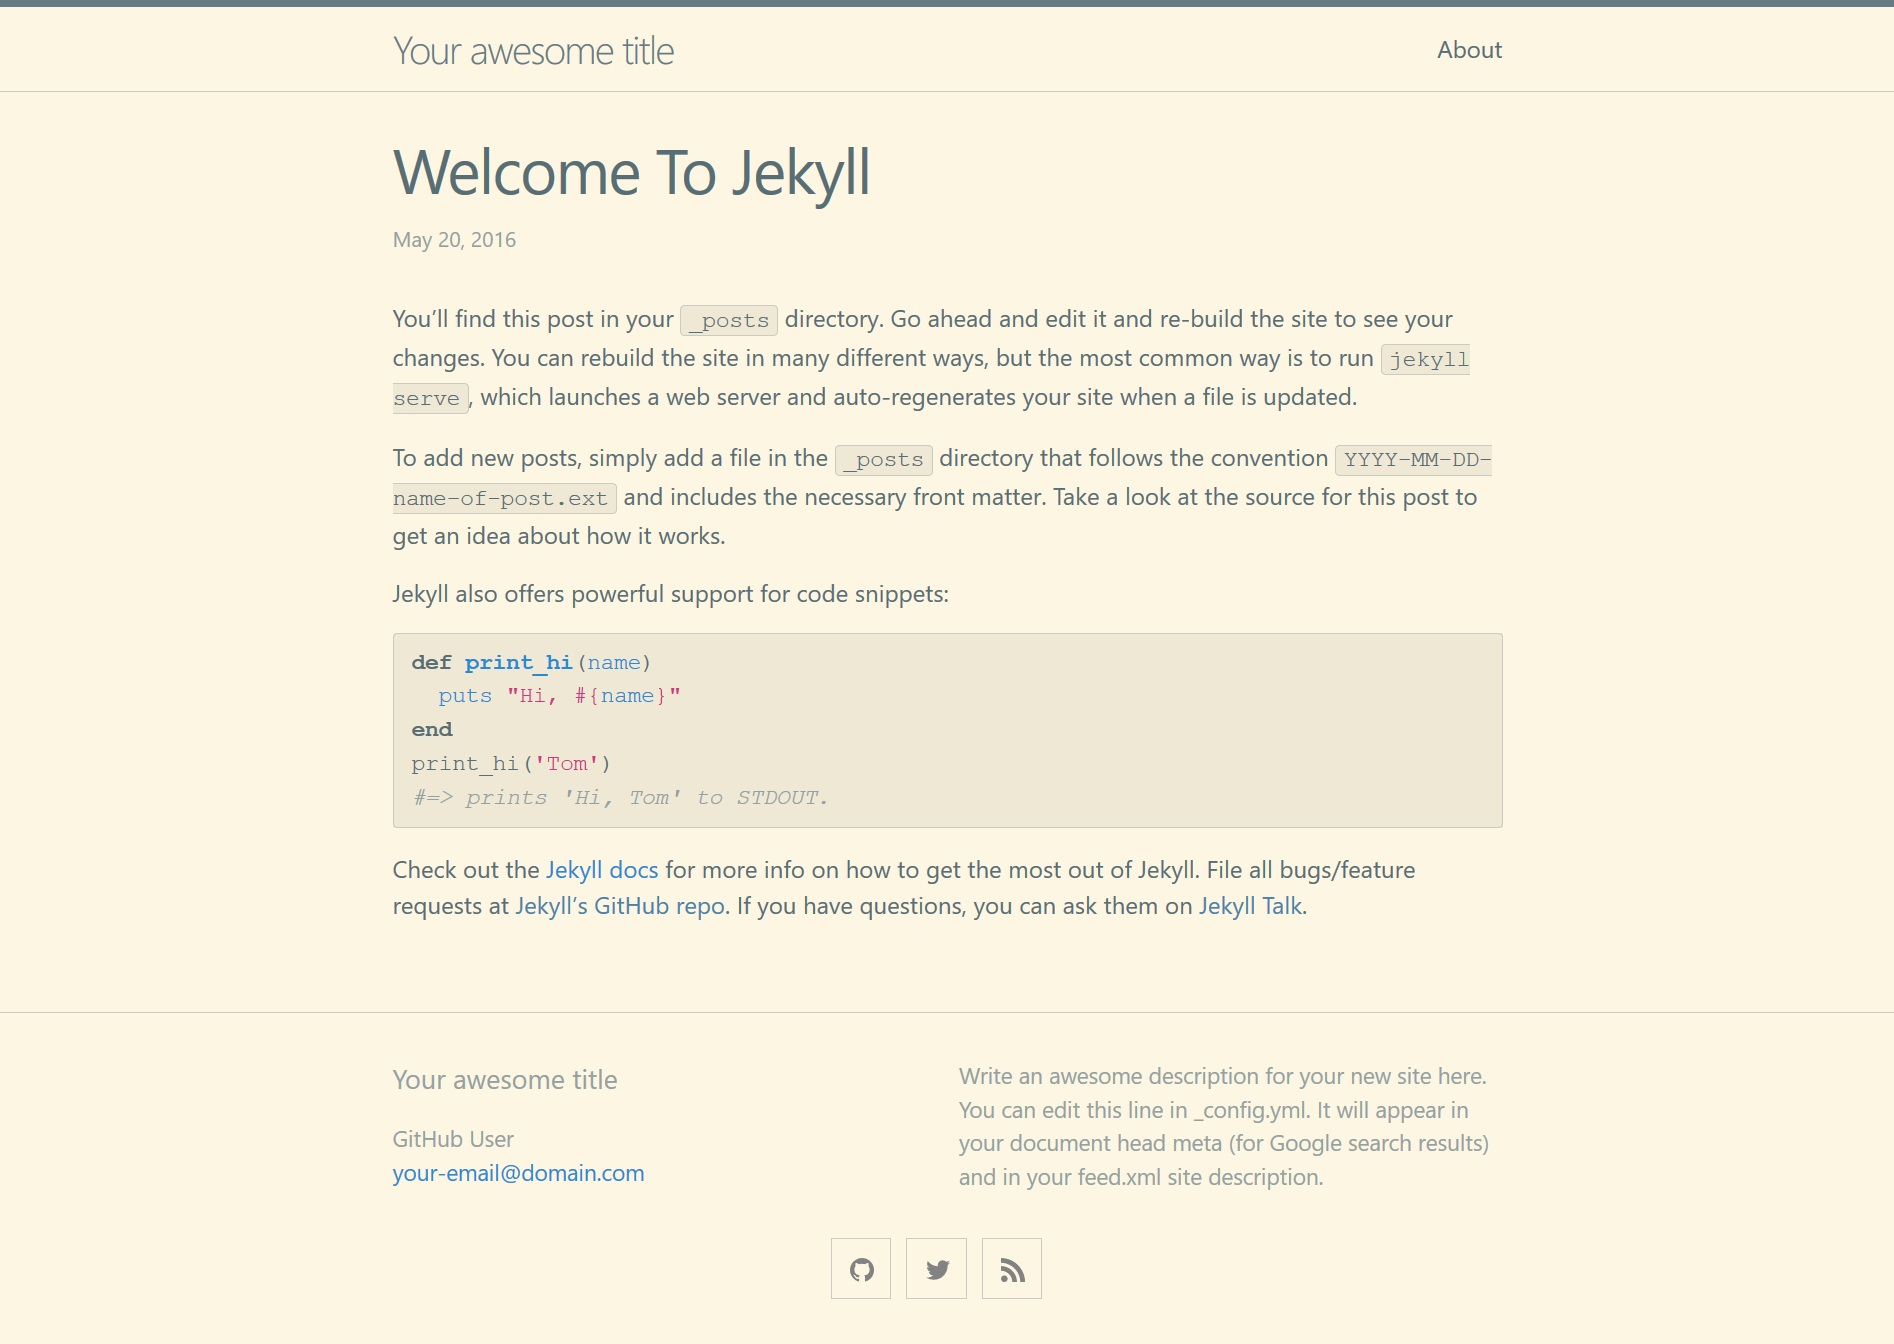Click the 'jekyll' inline code snippet
This screenshot has height=1344, width=1894.
[x=1425, y=359]
